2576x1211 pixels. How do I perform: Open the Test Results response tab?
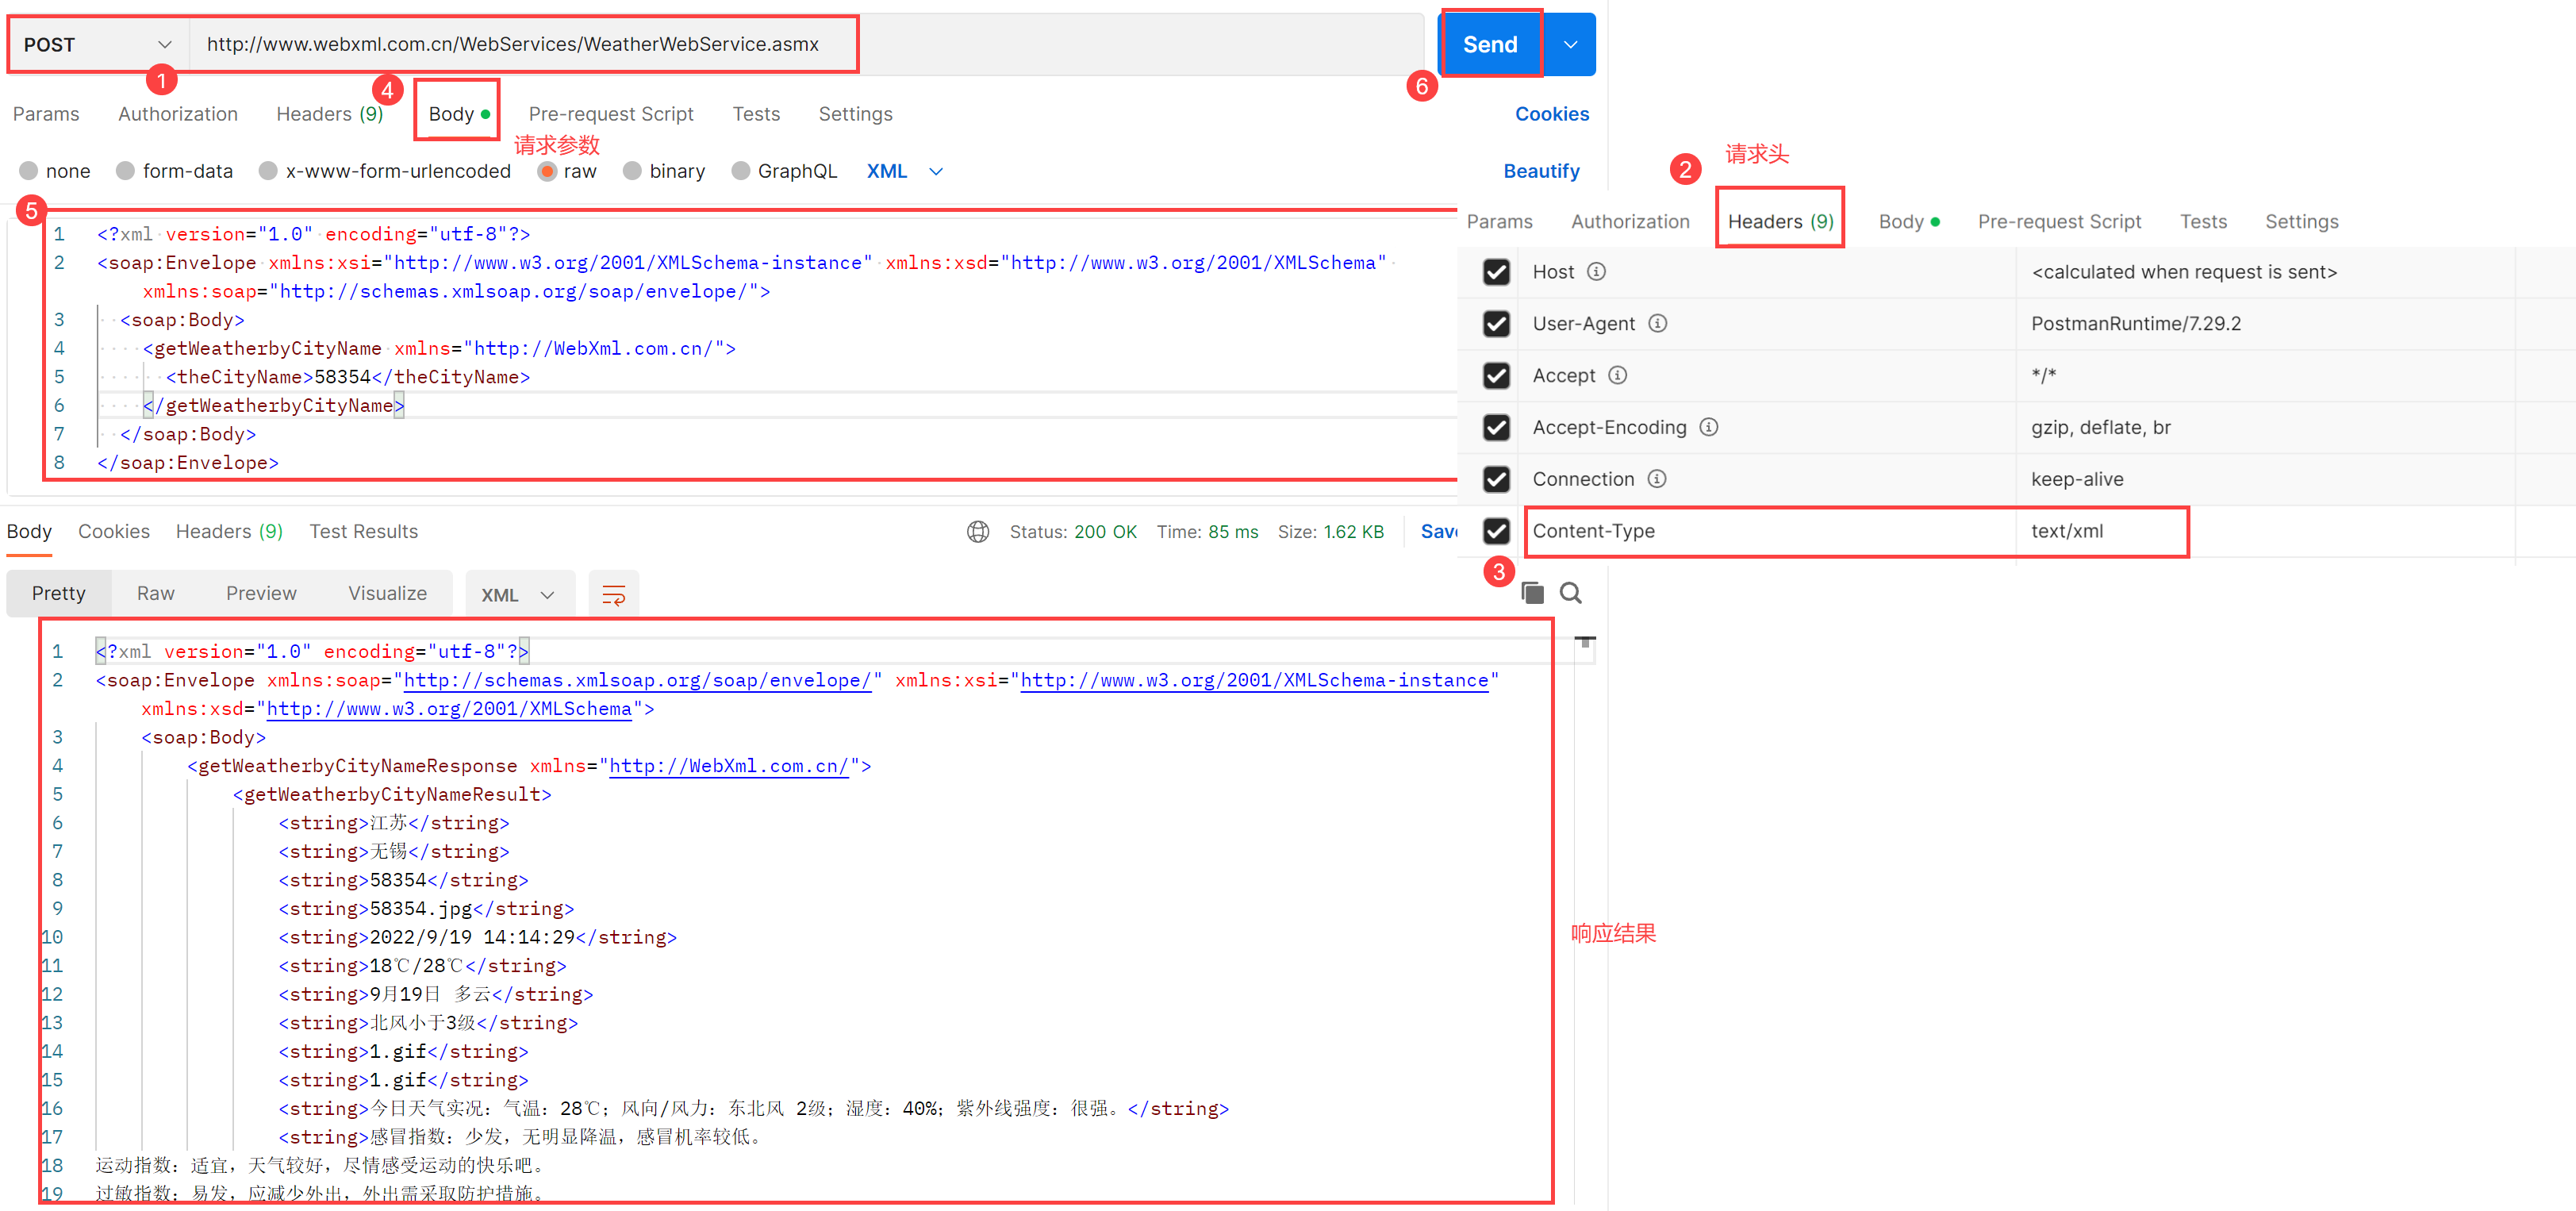pyautogui.click(x=363, y=532)
